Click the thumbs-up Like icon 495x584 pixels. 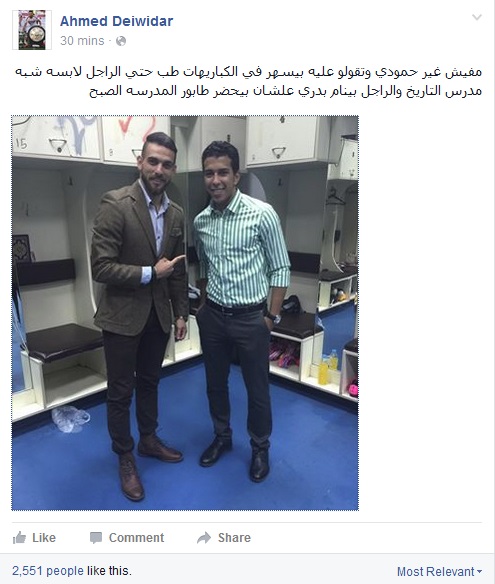pyautogui.click(x=19, y=537)
